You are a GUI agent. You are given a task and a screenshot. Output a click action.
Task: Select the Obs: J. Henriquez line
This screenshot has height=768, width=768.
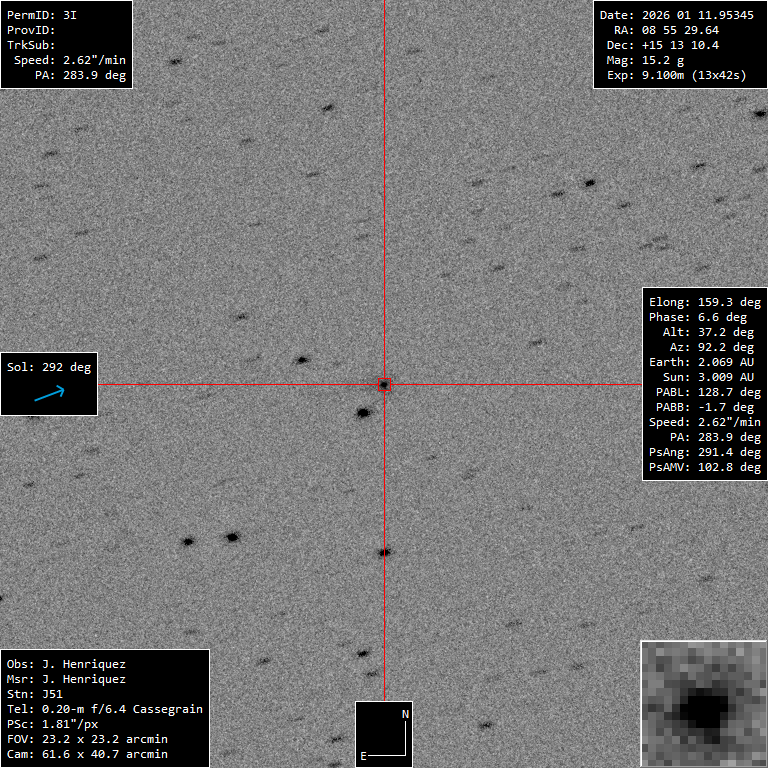pos(66,664)
